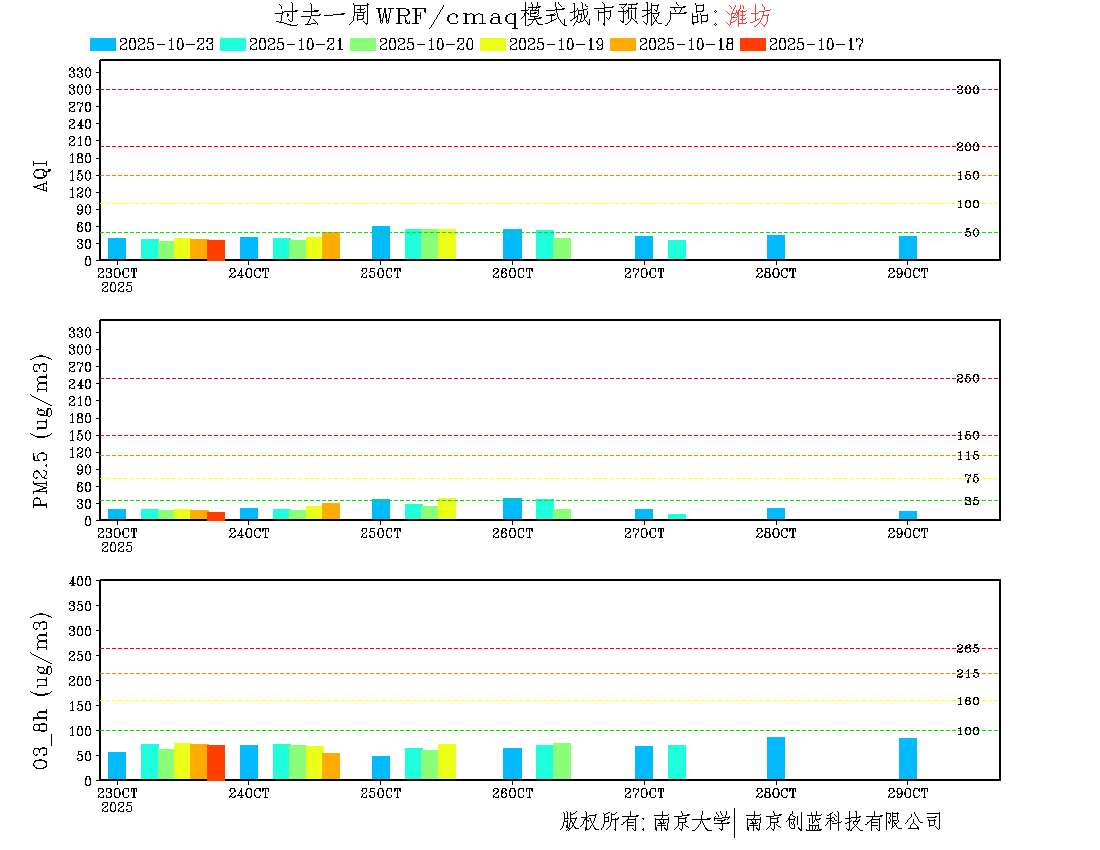
Task: Select the blue O3_8h bar at 28OCT
Action: pos(776,758)
